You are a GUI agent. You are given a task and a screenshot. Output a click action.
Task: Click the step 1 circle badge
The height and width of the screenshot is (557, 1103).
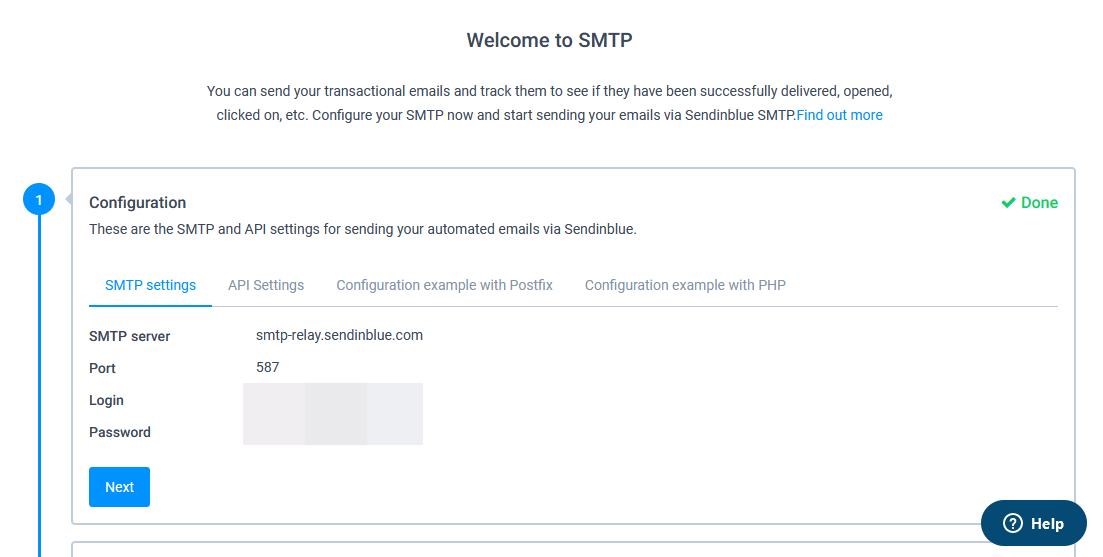click(39, 200)
